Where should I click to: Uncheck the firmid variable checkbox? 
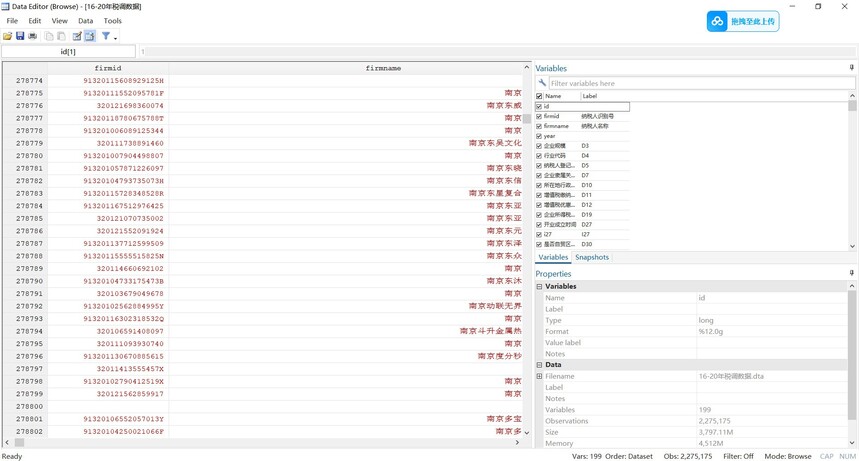[x=539, y=116]
